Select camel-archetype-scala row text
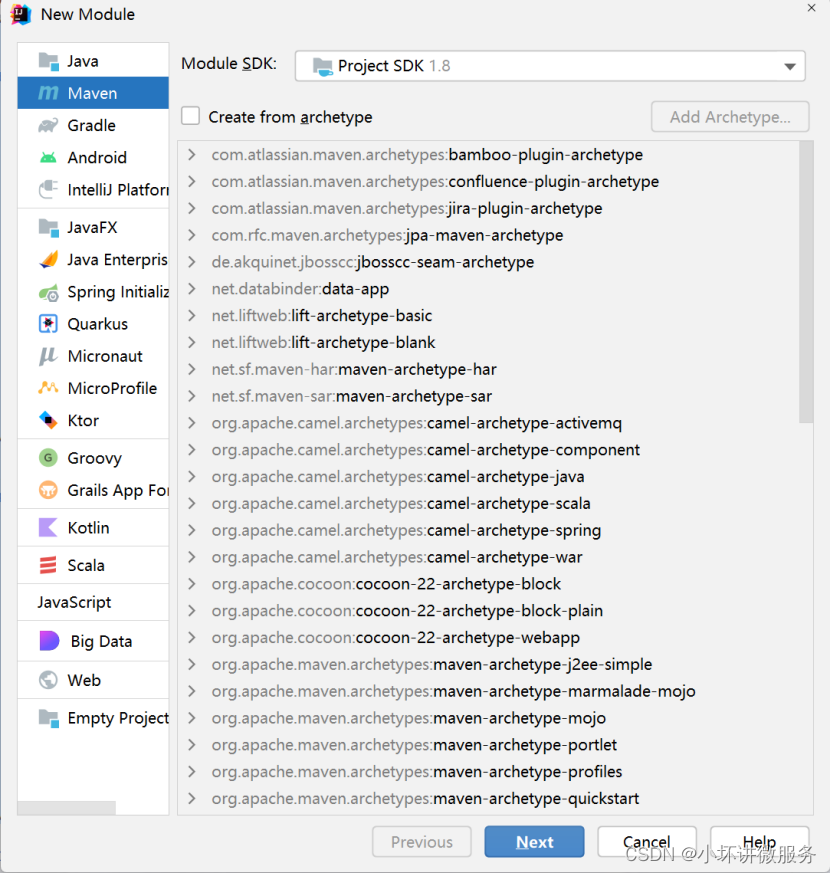831x873 pixels. point(401,503)
